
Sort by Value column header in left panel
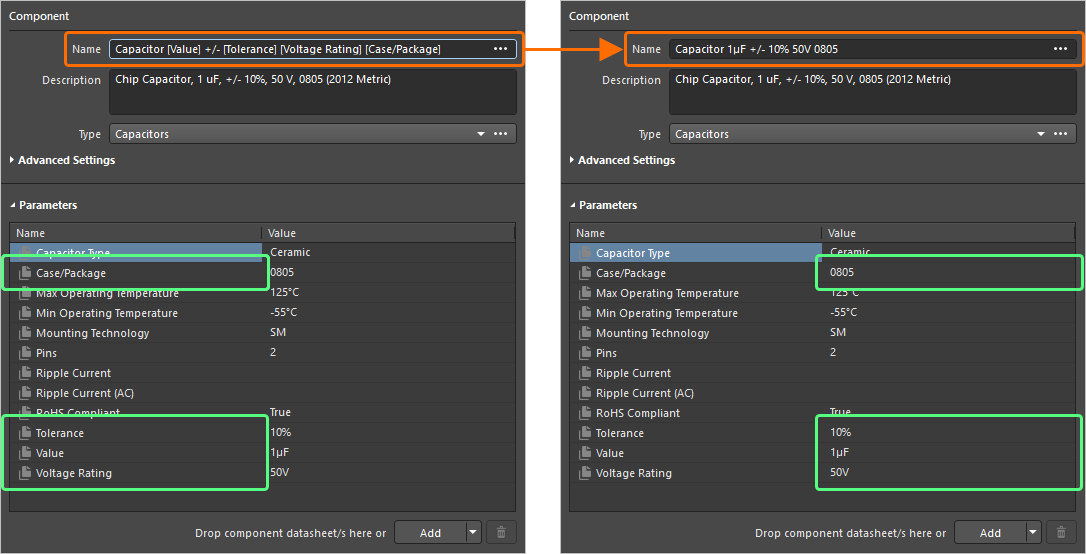coord(389,233)
